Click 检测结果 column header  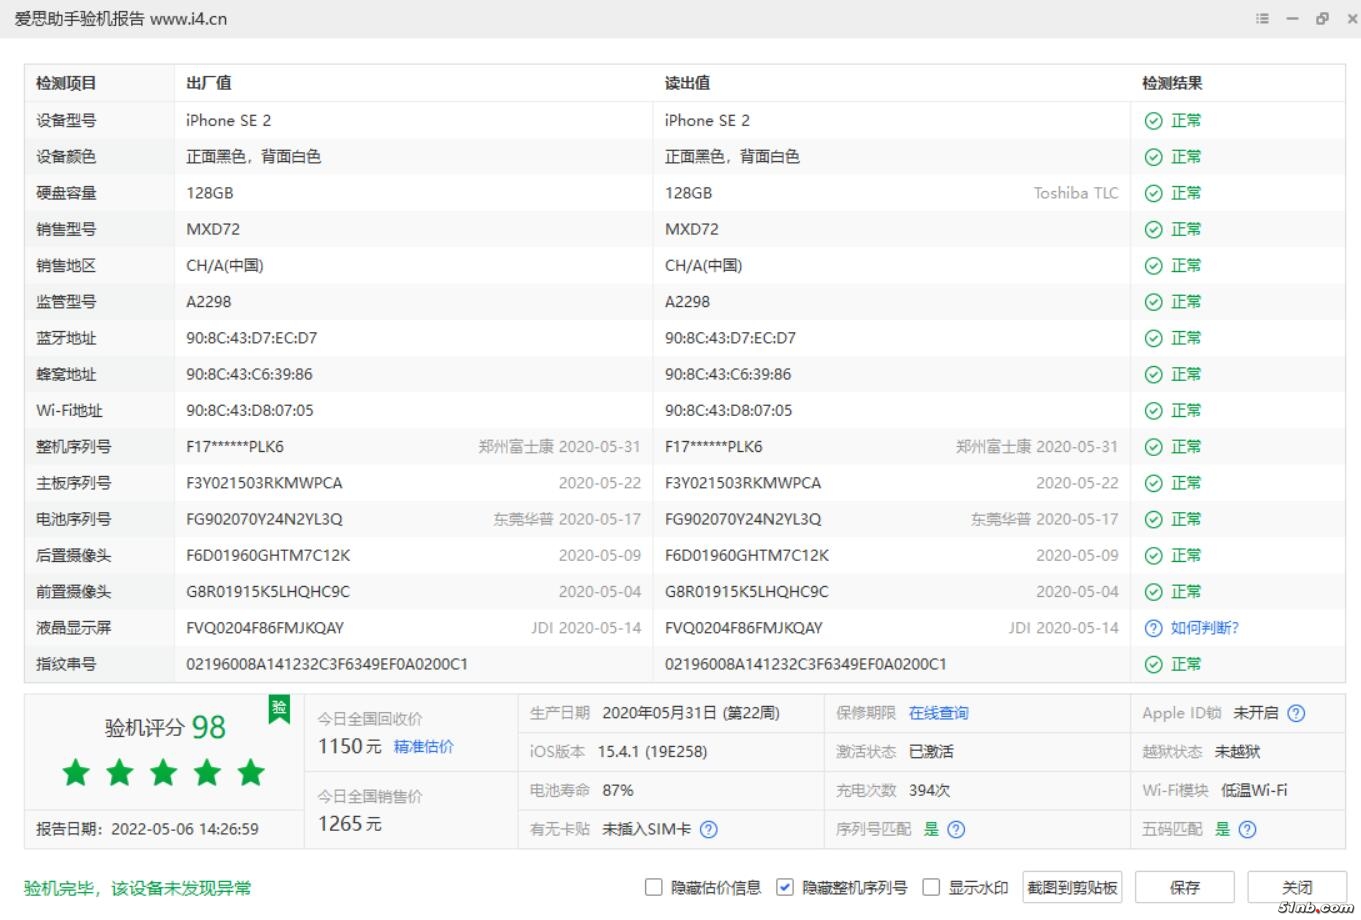[x=1172, y=83]
